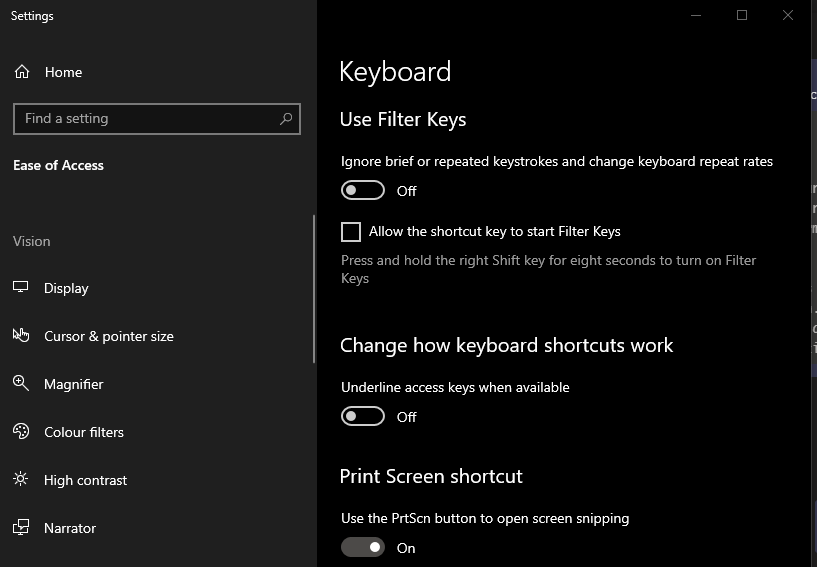The width and height of the screenshot is (817, 567).
Task: Click the Keyboard page title
Action: click(395, 72)
